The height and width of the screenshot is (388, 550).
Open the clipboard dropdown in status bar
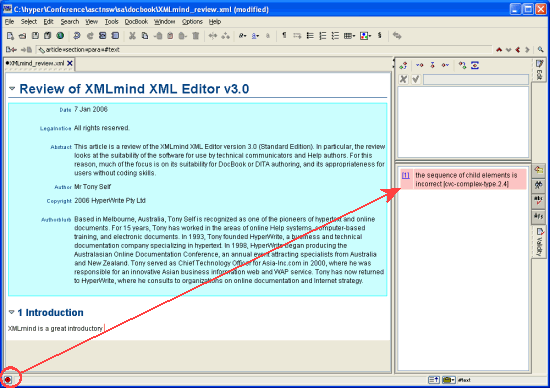click(x=448, y=380)
